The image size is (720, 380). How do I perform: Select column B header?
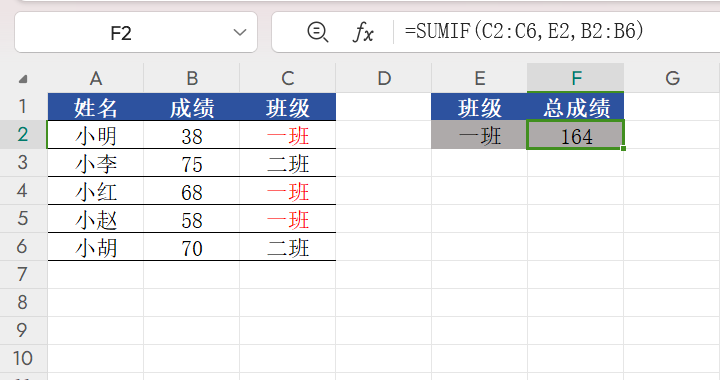click(x=191, y=78)
